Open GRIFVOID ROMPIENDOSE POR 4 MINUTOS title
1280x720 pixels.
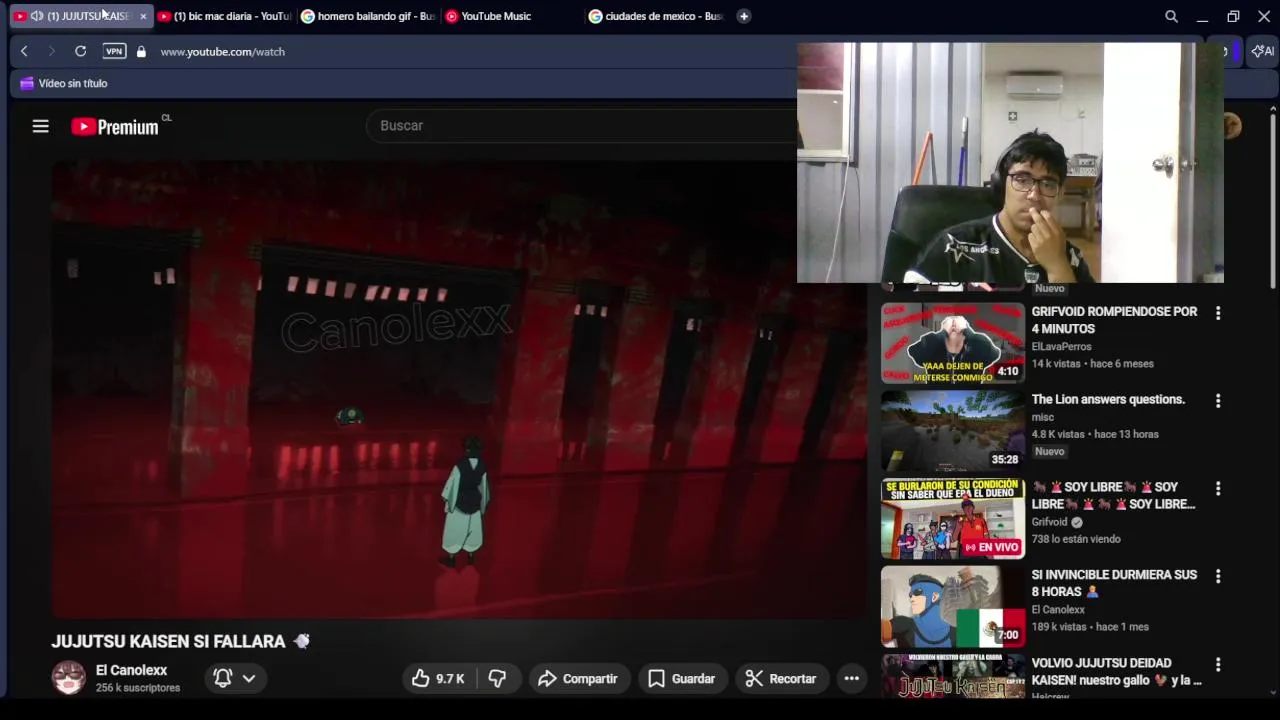pyautogui.click(x=1114, y=320)
